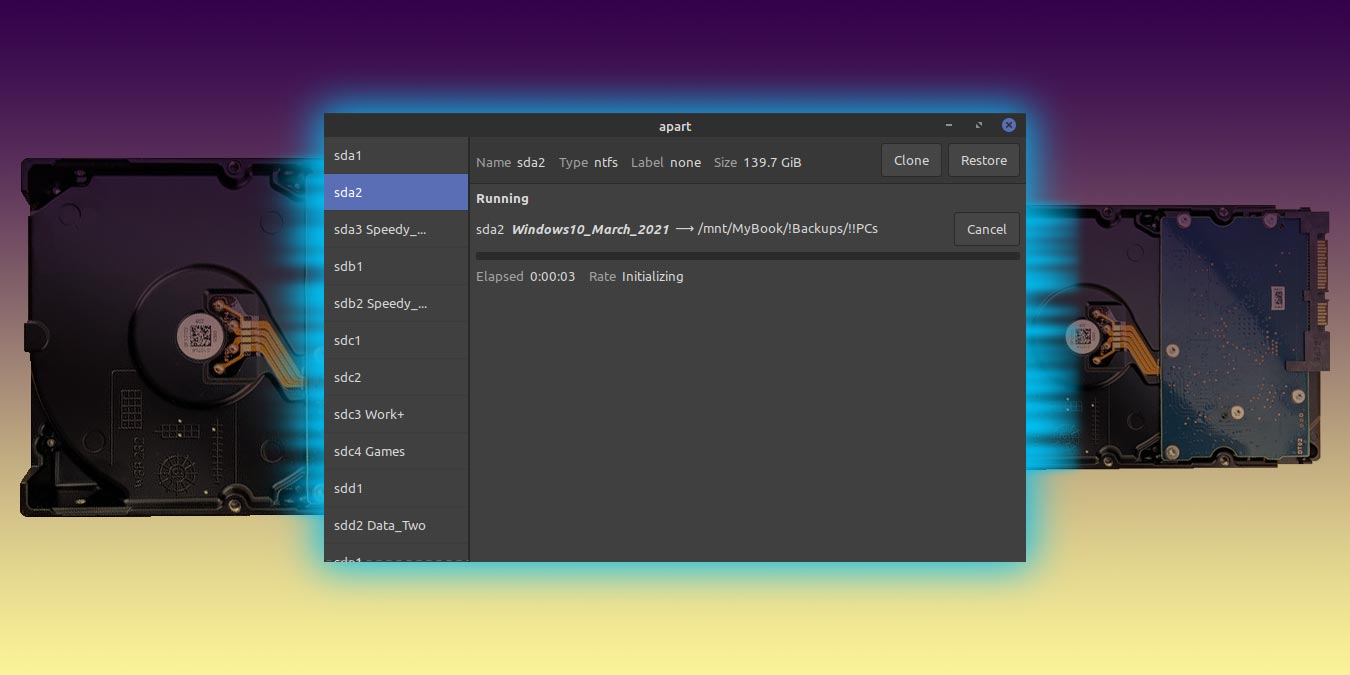The width and height of the screenshot is (1350, 675).
Task: Click the restore-window icon in the titlebar
Action: [978, 125]
